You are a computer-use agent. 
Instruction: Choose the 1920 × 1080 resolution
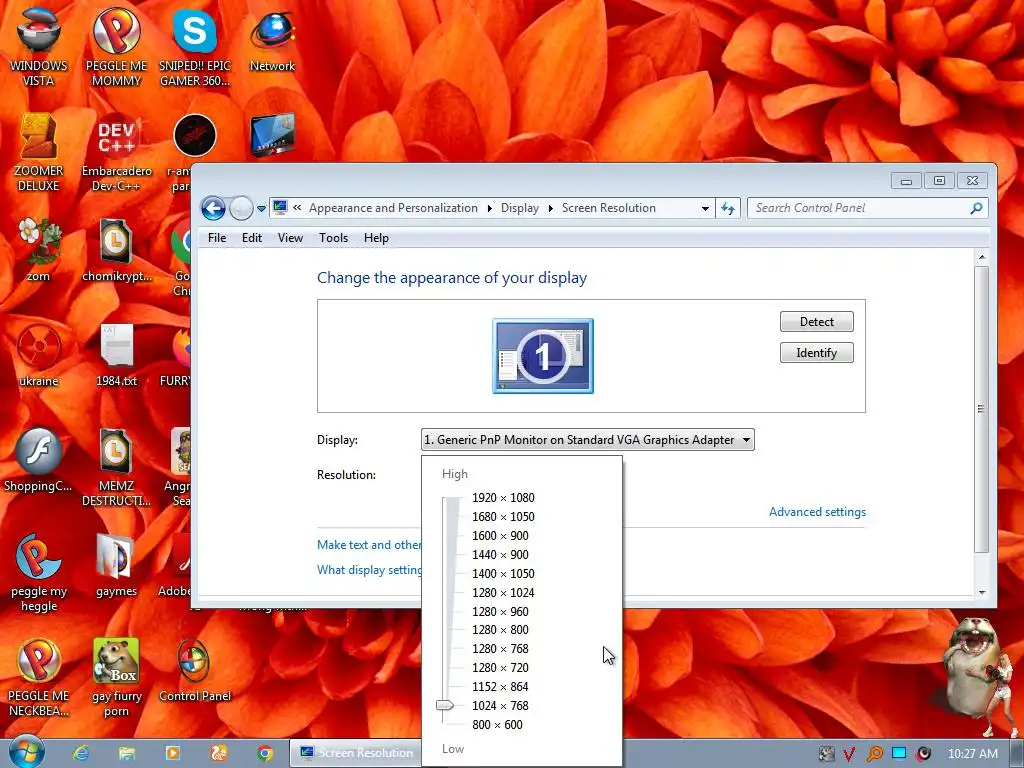tap(503, 498)
